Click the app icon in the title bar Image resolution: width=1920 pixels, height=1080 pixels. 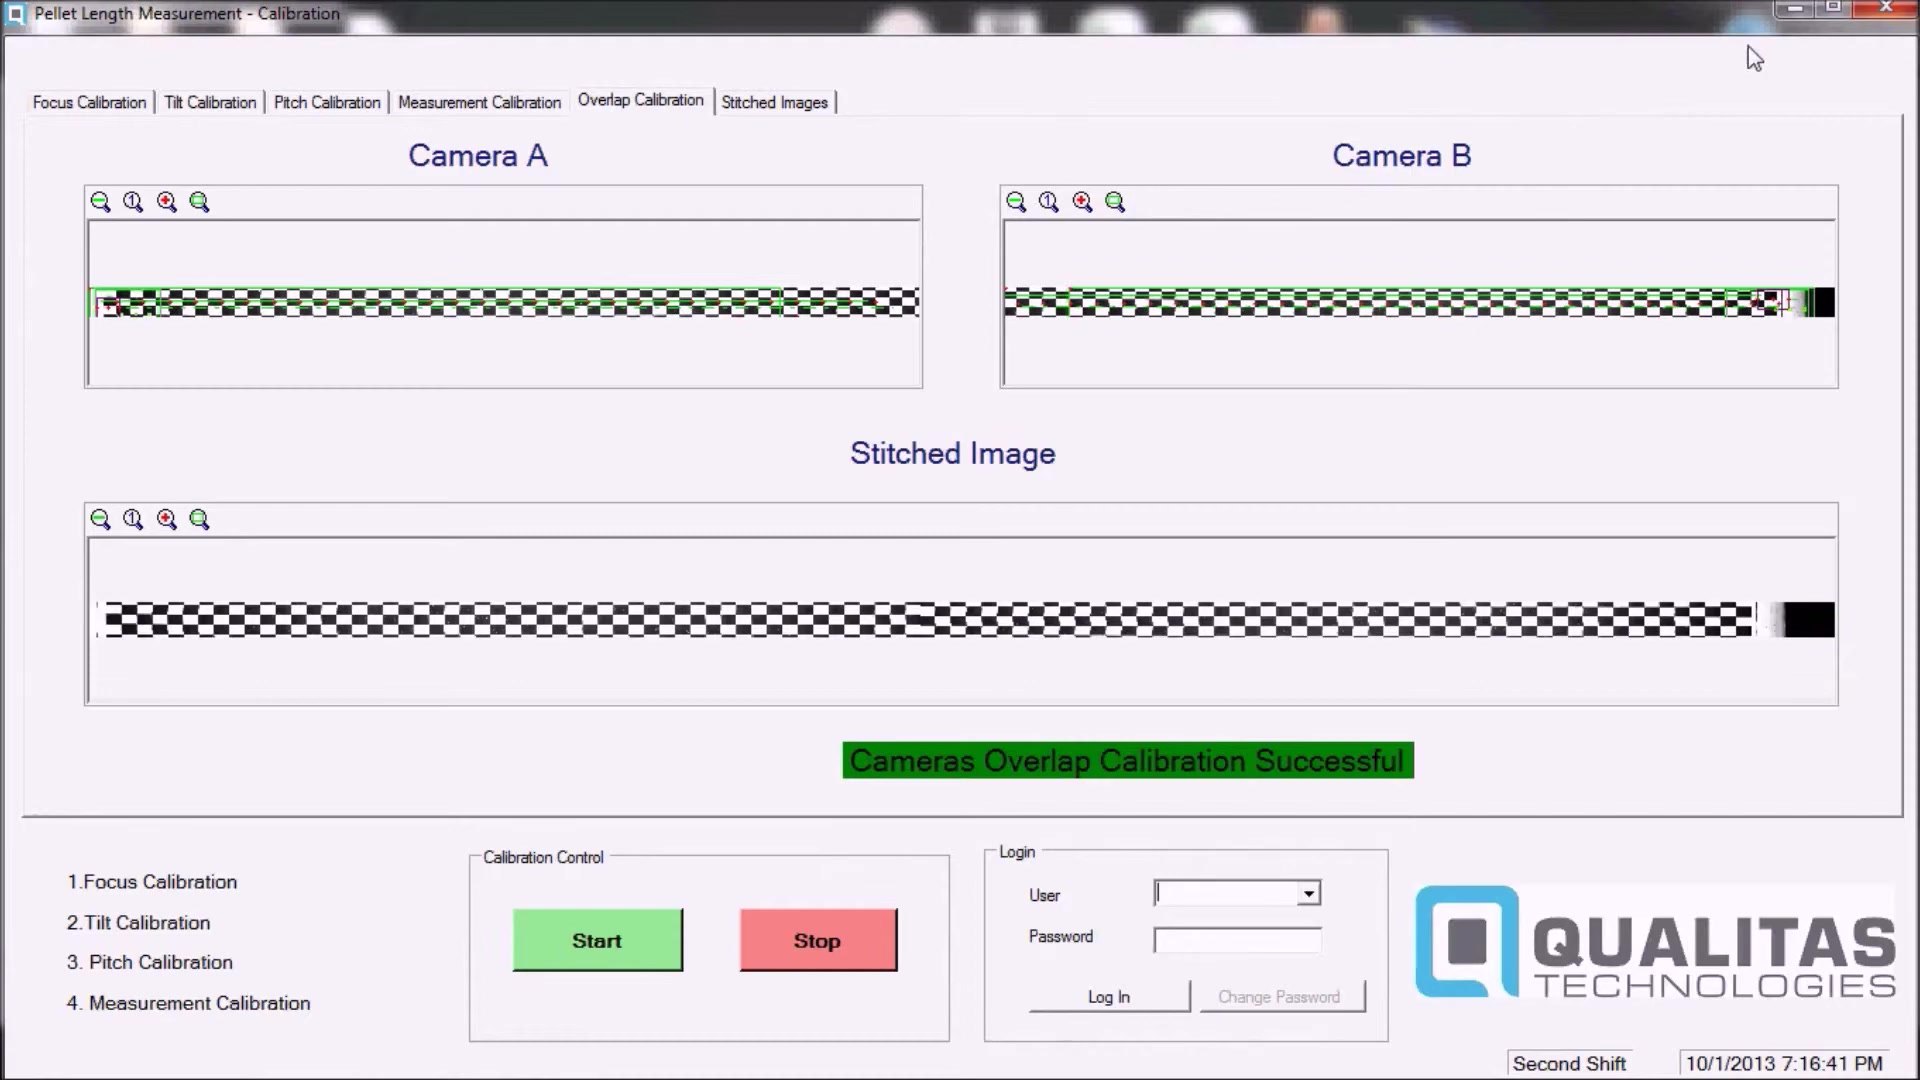16,15
